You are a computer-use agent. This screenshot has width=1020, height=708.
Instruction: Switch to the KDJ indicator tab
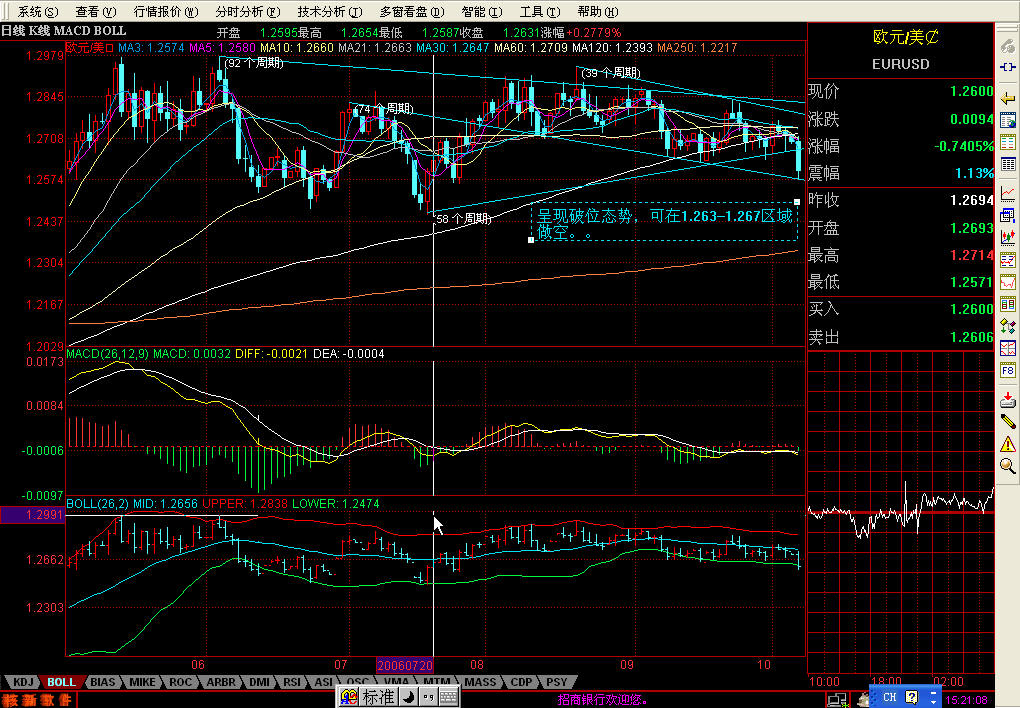23,682
